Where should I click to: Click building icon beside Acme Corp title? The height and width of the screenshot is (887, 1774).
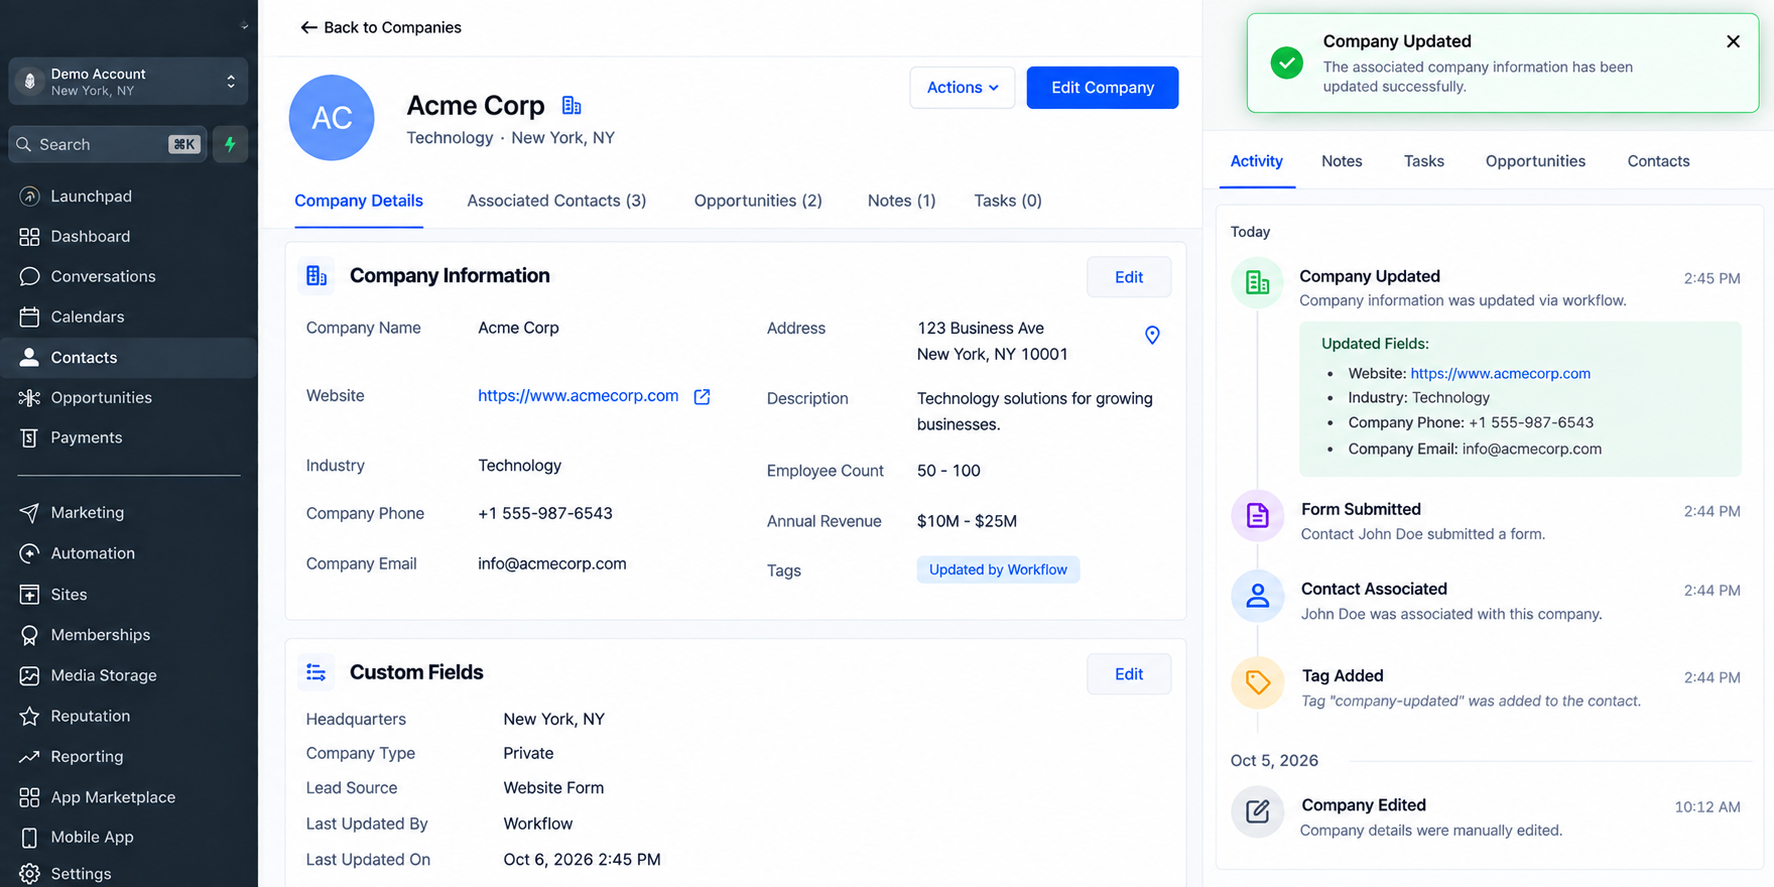[571, 105]
